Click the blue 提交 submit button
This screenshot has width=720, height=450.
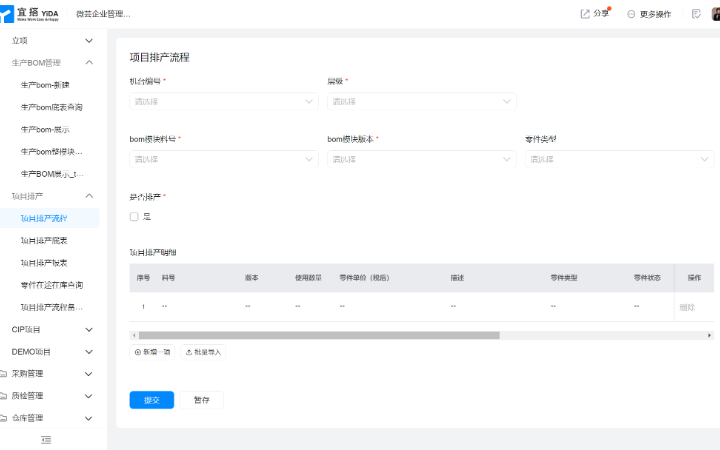point(152,400)
